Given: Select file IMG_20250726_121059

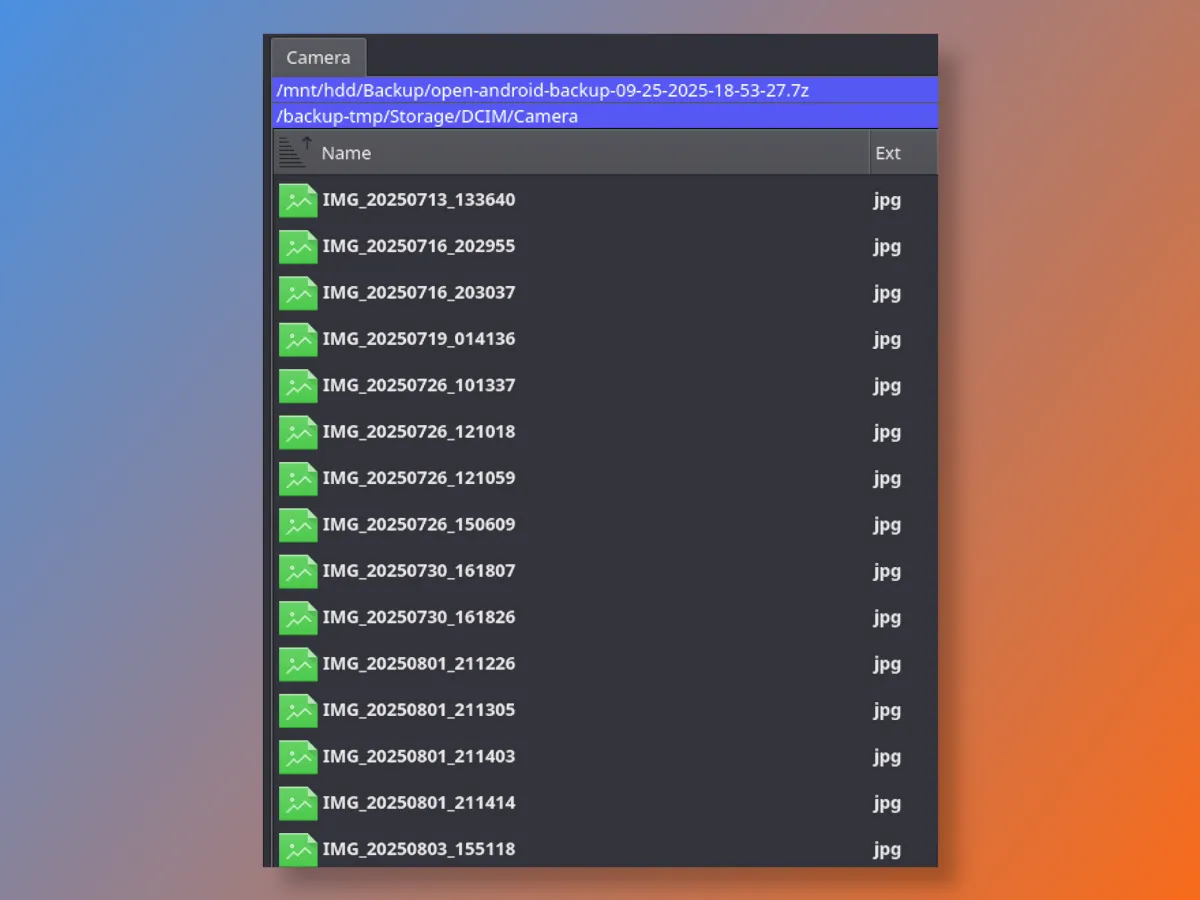Looking at the screenshot, I should click(418, 478).
